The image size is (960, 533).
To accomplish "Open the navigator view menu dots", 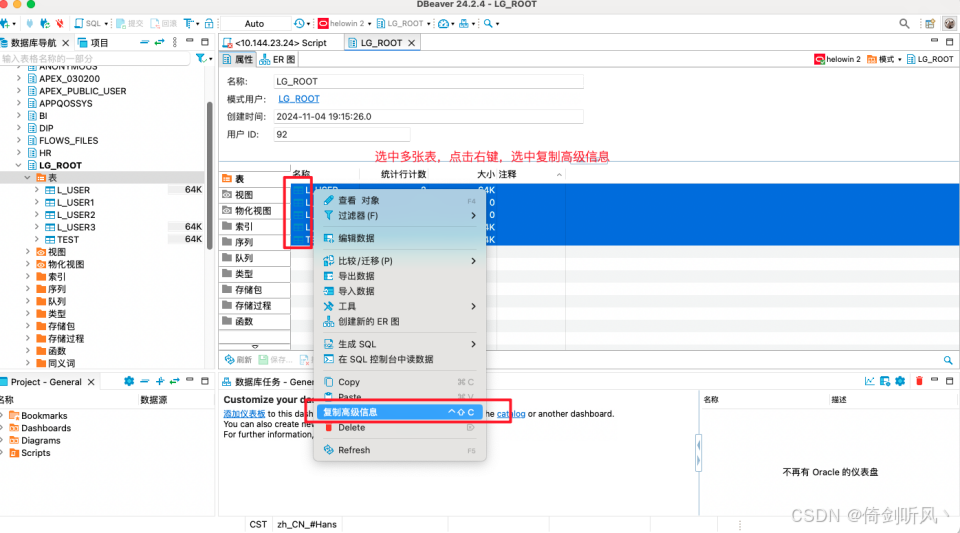I will (x=174, y=42).
